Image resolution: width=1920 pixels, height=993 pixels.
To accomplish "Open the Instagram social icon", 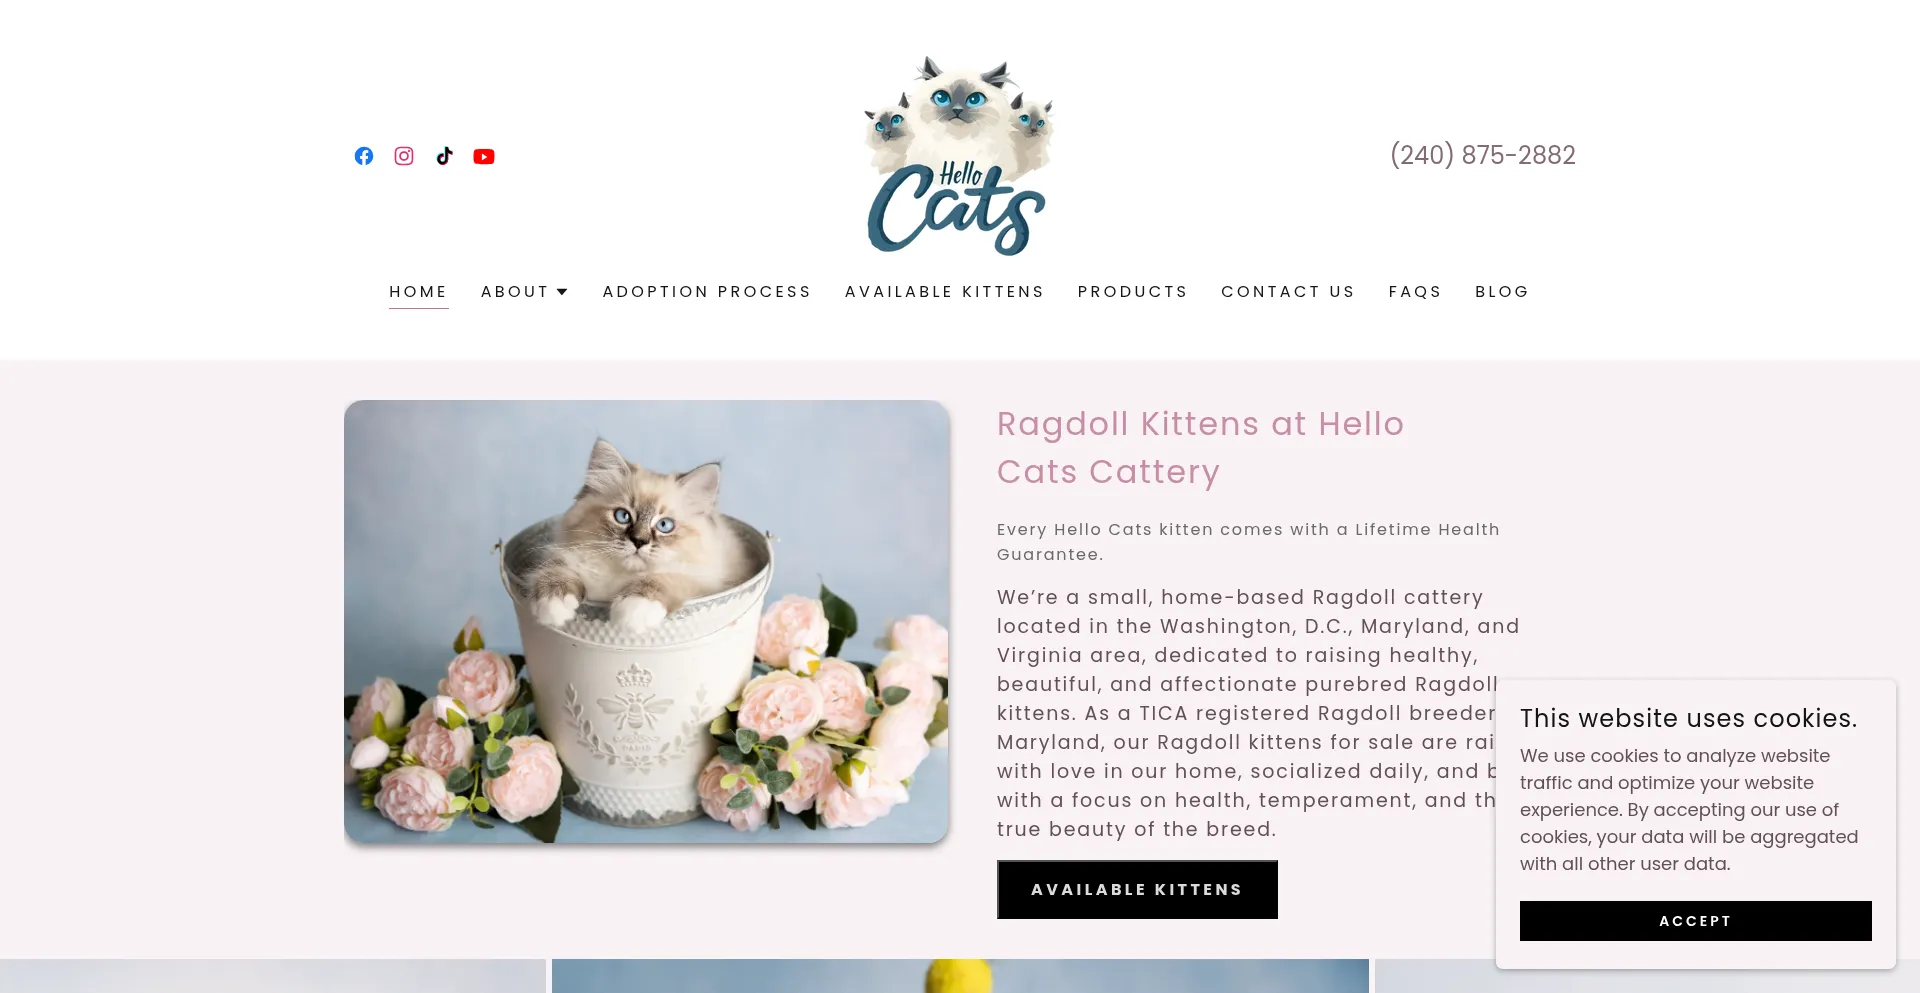I will tap(404, 156).
